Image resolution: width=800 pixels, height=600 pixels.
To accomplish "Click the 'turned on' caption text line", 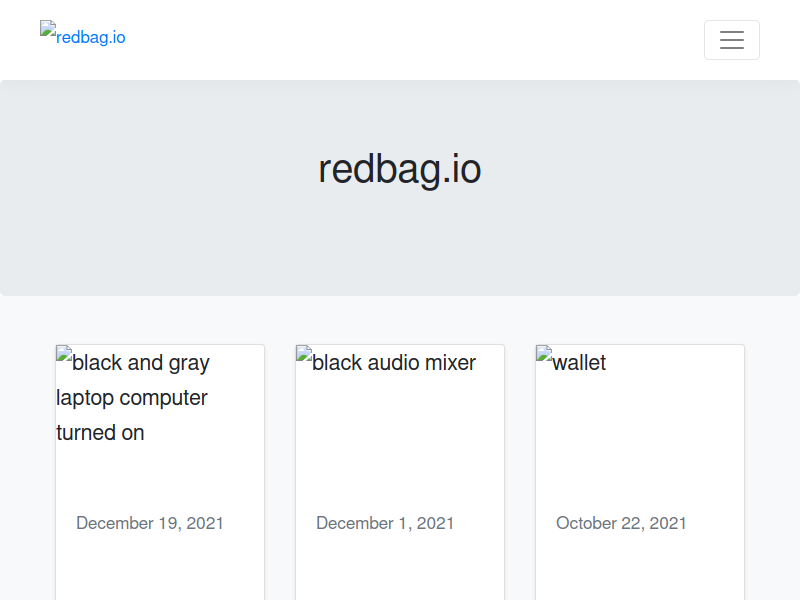I will click(x=100, y=433).
